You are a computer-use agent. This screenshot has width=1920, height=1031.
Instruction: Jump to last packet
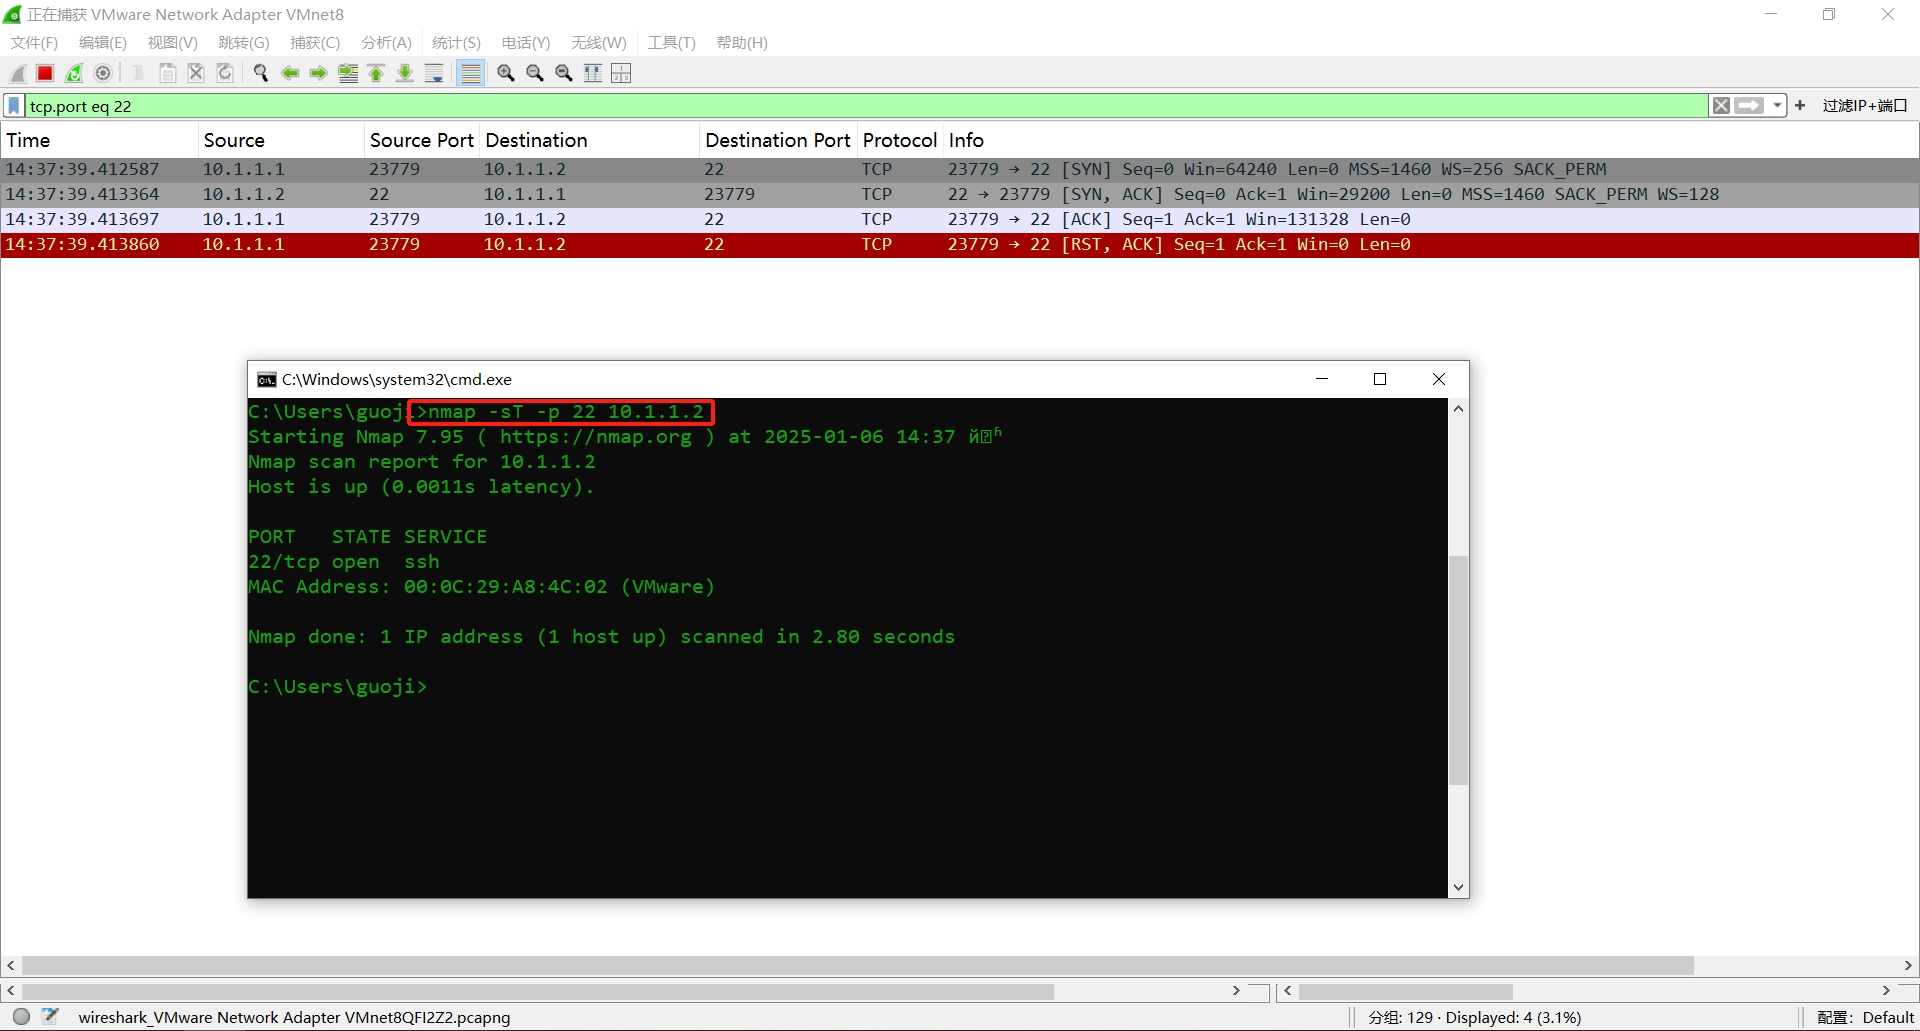tap(405, 73)
